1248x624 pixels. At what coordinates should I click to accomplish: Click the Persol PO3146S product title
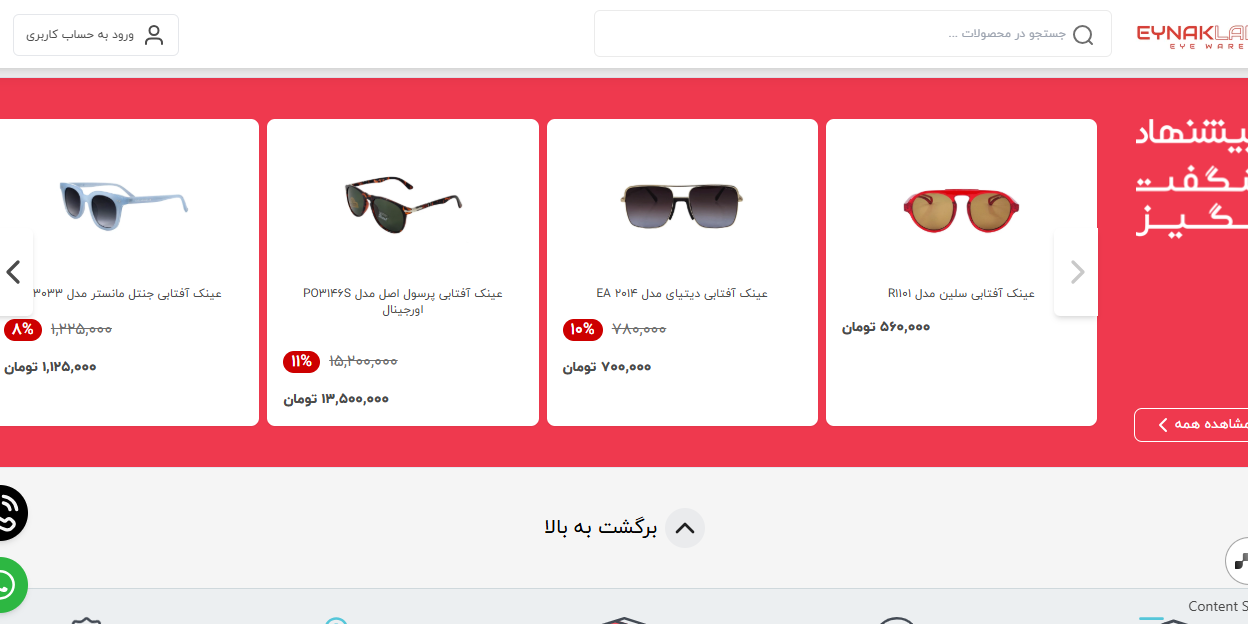coord(403,301)
